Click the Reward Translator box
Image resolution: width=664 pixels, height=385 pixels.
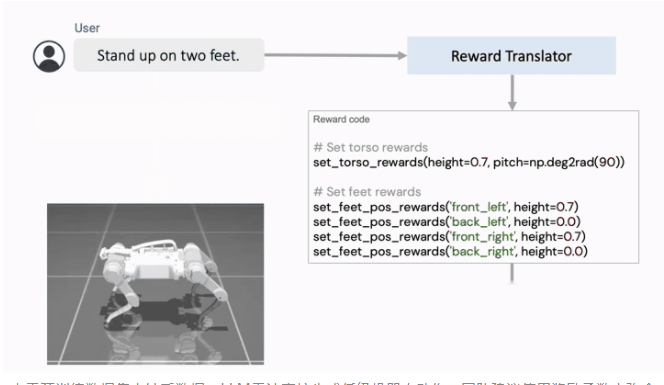point(512,56)
